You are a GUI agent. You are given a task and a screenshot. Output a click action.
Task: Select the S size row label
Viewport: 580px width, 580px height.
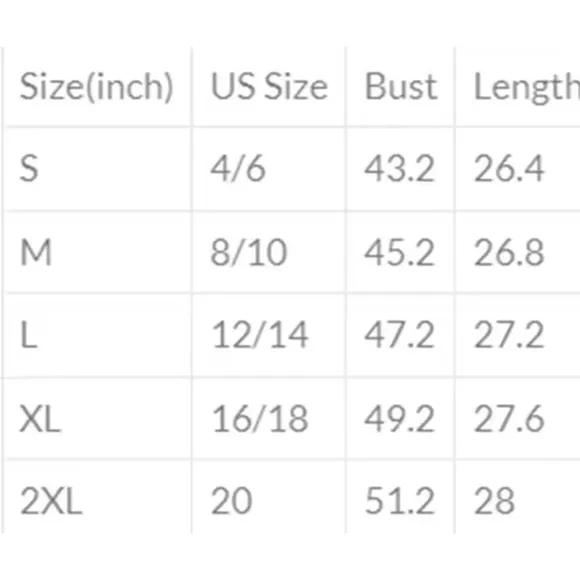click(x=29, y=169)
